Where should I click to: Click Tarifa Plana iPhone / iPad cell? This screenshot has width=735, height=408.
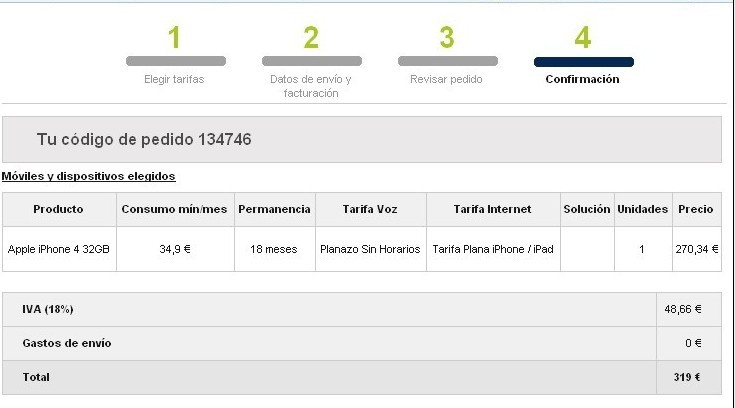tap(492, 249)
